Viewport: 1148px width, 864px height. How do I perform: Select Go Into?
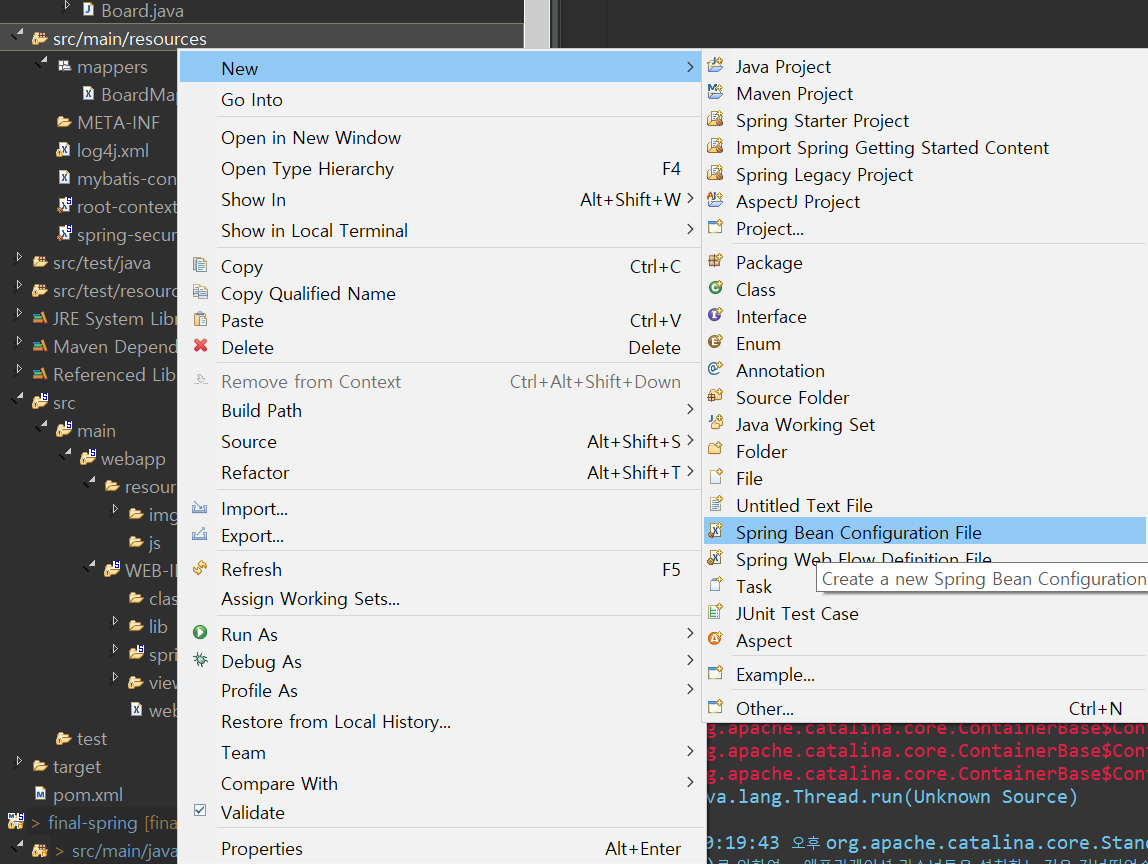(x=440, y=100)
